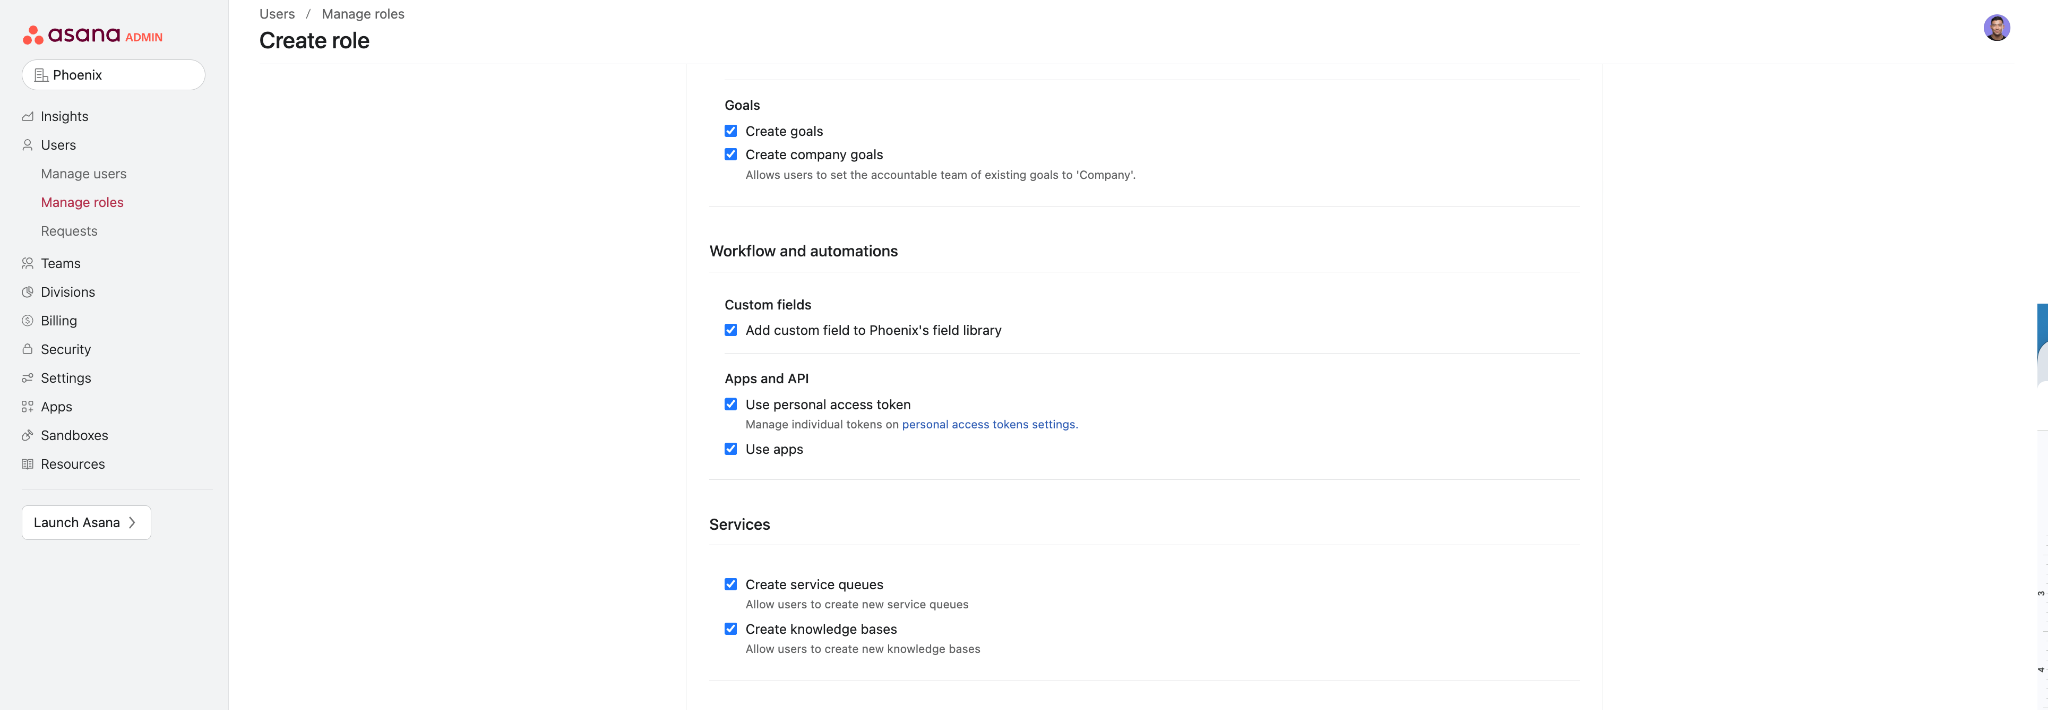Click the Teams icon in sidebar
This screenshot has width=2048, height=710.
pos(28,264)
